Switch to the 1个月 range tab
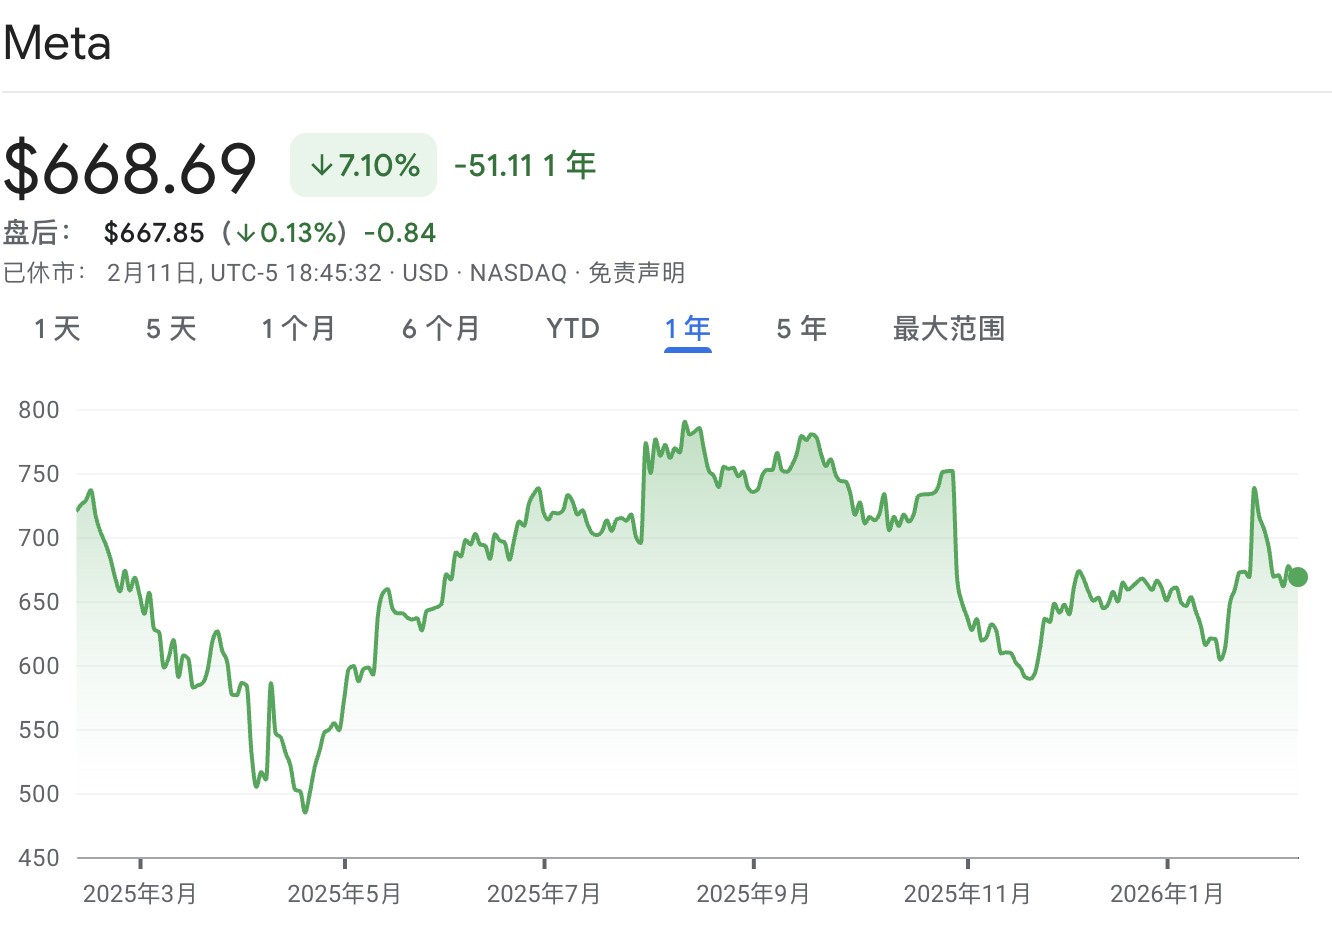The height and width of the screenshot is (930, 1332). click(x=298, y=328)
